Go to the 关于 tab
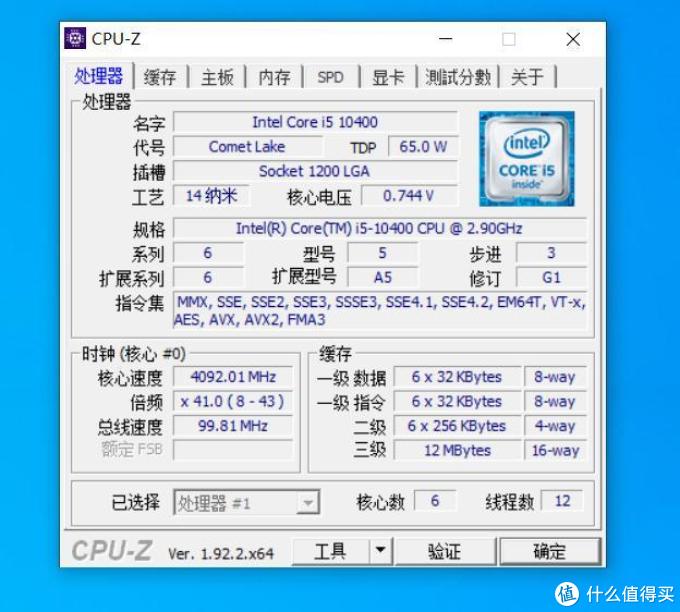The height and width of the screenshot is (612, 680). (527, 77)
